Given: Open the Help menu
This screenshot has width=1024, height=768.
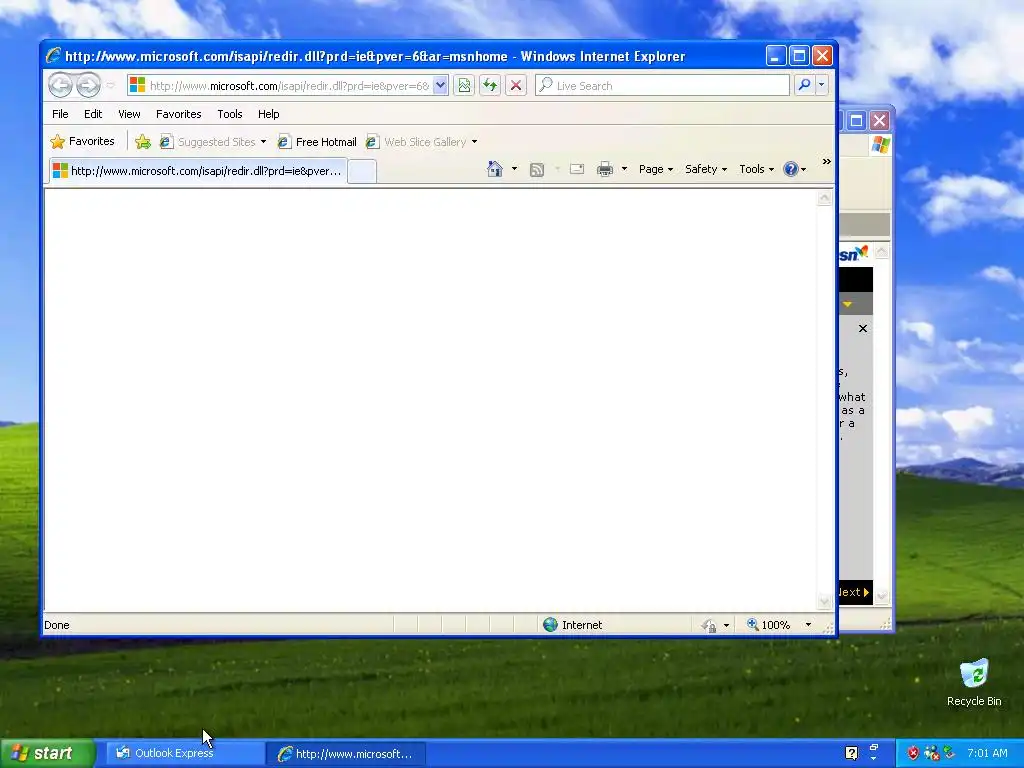Looking at the screenshot, I should coord(268,114).
